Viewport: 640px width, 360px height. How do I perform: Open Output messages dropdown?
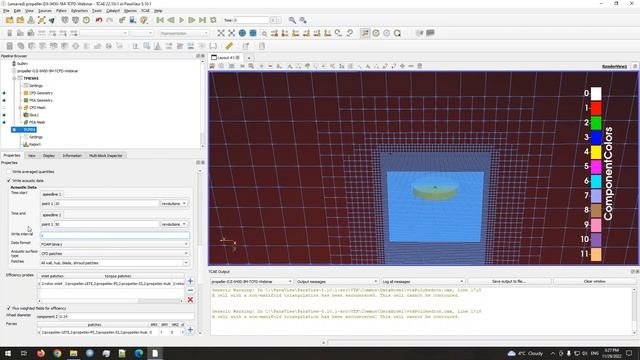(337, 282)
